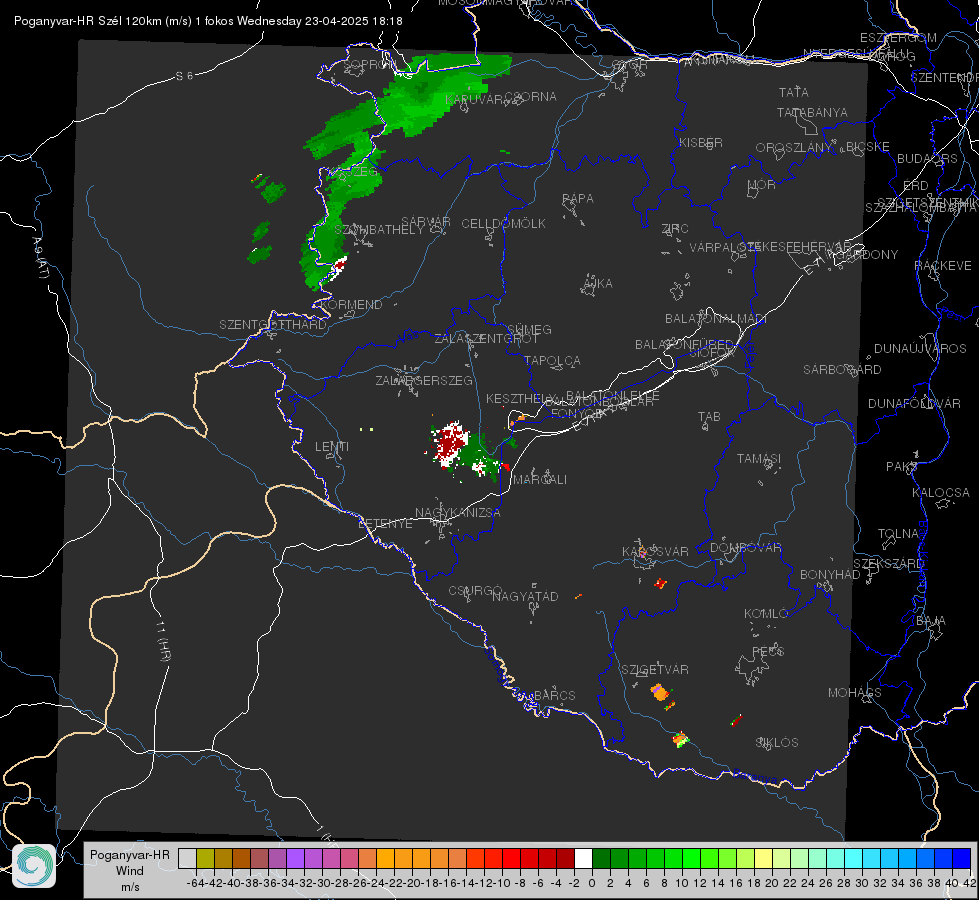The image size is (979, 900).
Task: Click the swirl logo icon beside the legend
Action: point(34,866)
